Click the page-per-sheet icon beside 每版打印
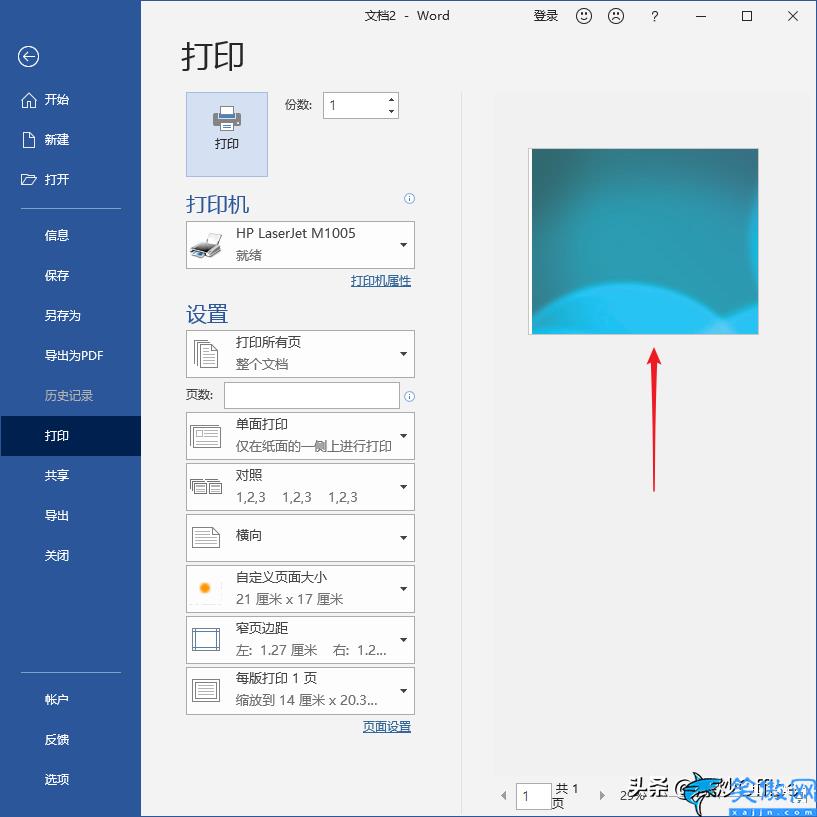Image resolution: width=817 pixels, height=817 pixels. point(206,691)
